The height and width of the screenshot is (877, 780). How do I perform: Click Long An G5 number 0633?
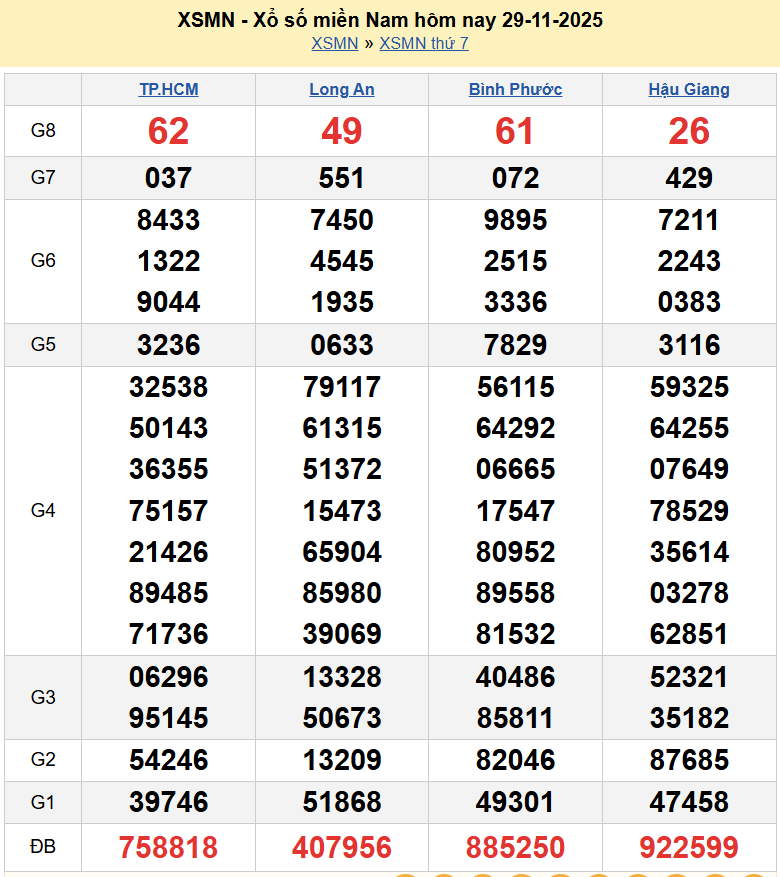(x=342, y=345)
